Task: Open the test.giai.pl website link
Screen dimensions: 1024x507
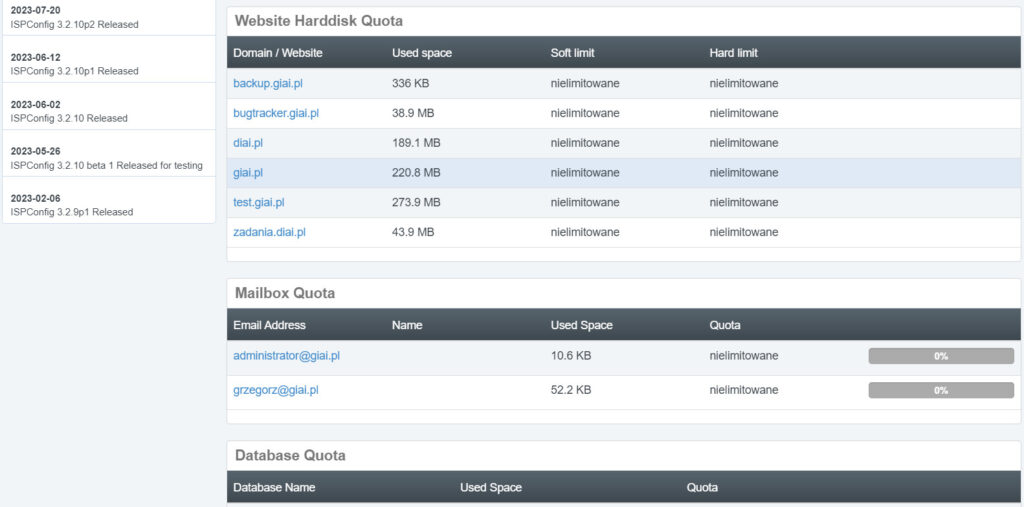Action: click(x=259, y=203)
